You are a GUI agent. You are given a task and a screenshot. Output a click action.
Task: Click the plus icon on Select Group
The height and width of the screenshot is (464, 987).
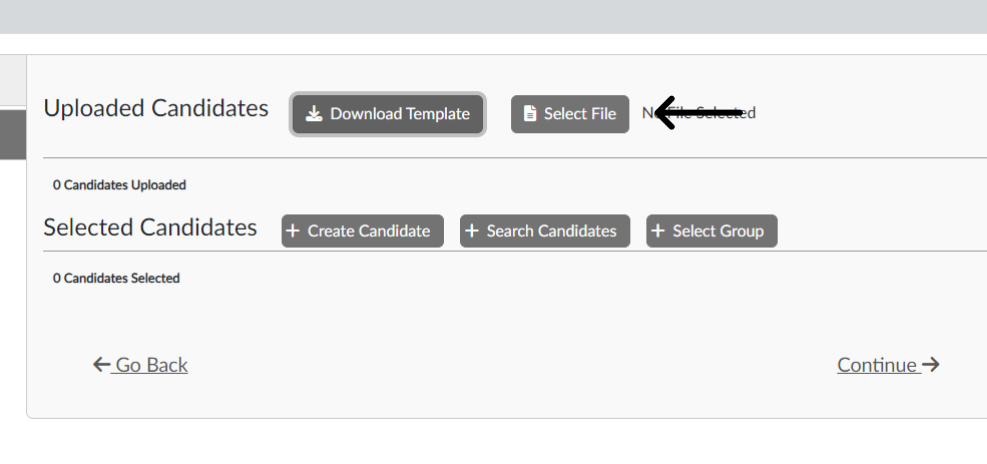pos(658,231)
